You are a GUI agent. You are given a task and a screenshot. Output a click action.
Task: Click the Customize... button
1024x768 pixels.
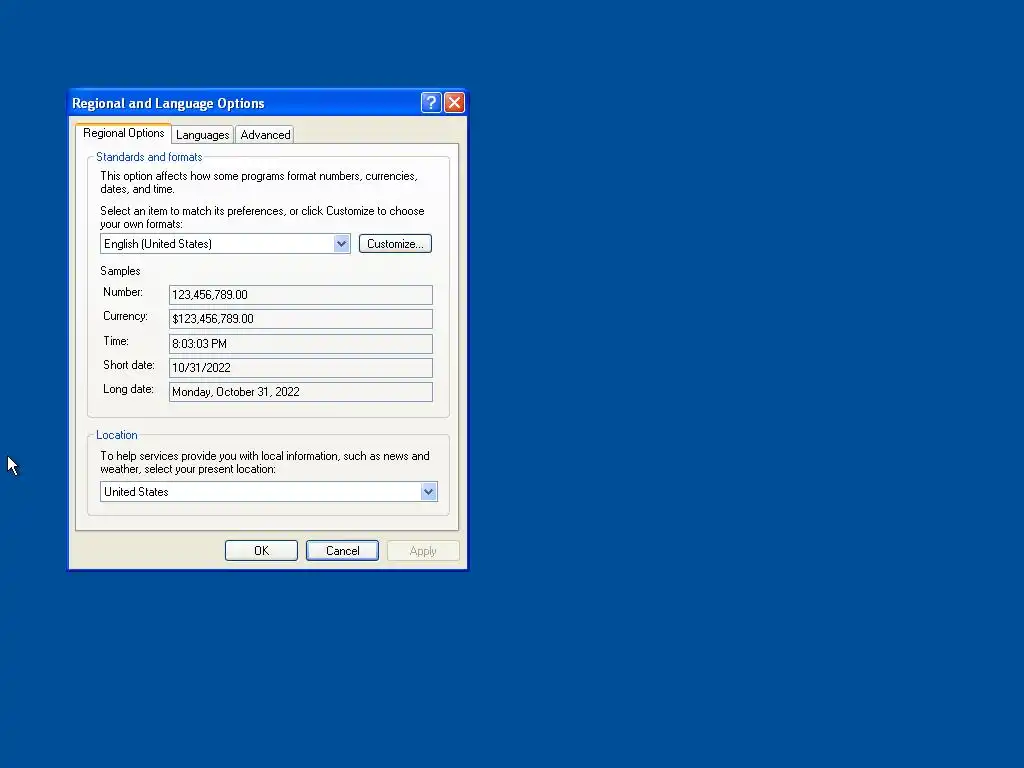pyautogui.click(x=395, y=244)
